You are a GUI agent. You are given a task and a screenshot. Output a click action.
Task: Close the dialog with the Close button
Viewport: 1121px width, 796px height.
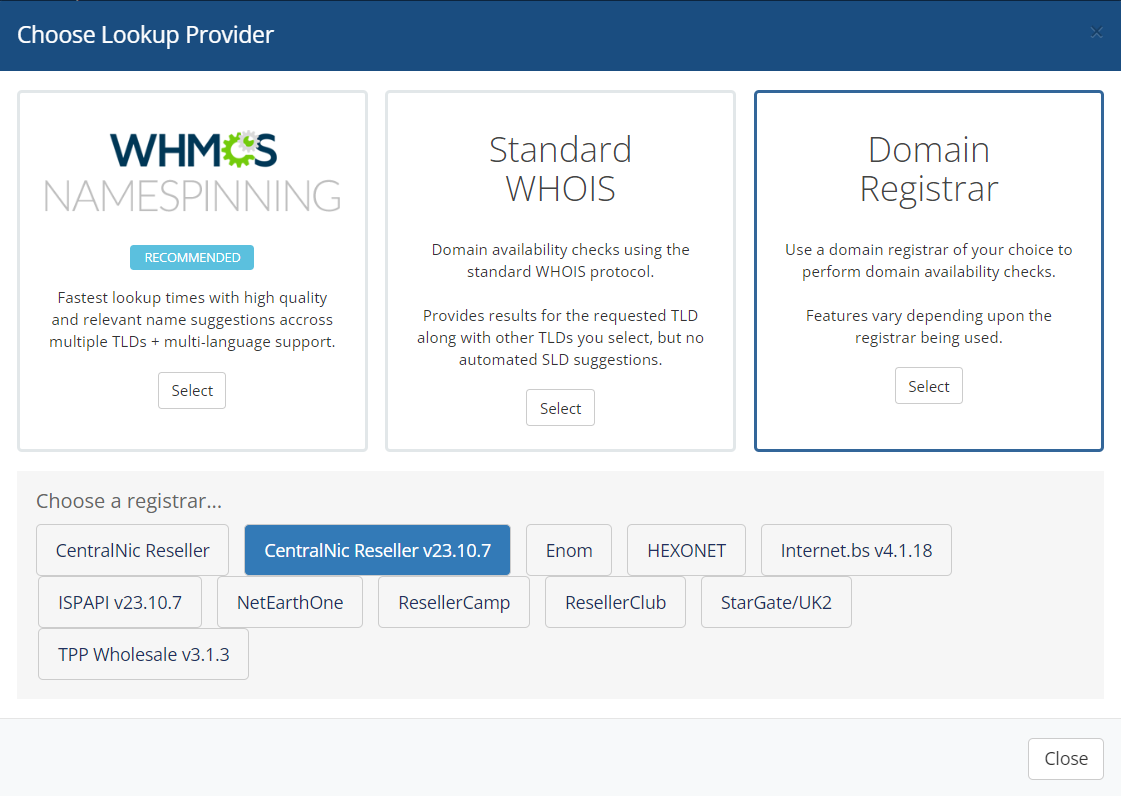[x=1066, y=759]
